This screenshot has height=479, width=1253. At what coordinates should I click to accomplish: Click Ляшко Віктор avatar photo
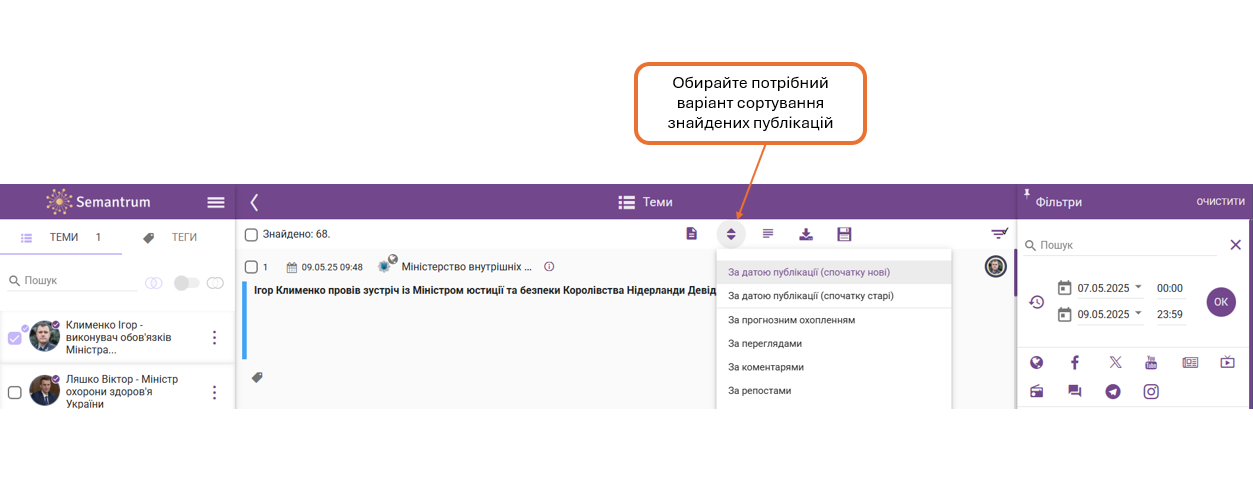click(x=44, y=391)
